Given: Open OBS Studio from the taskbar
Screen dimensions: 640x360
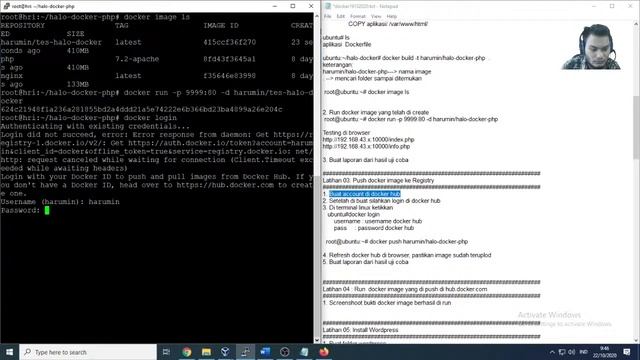Looking at the screenshot, I should [x=284, y=352].
